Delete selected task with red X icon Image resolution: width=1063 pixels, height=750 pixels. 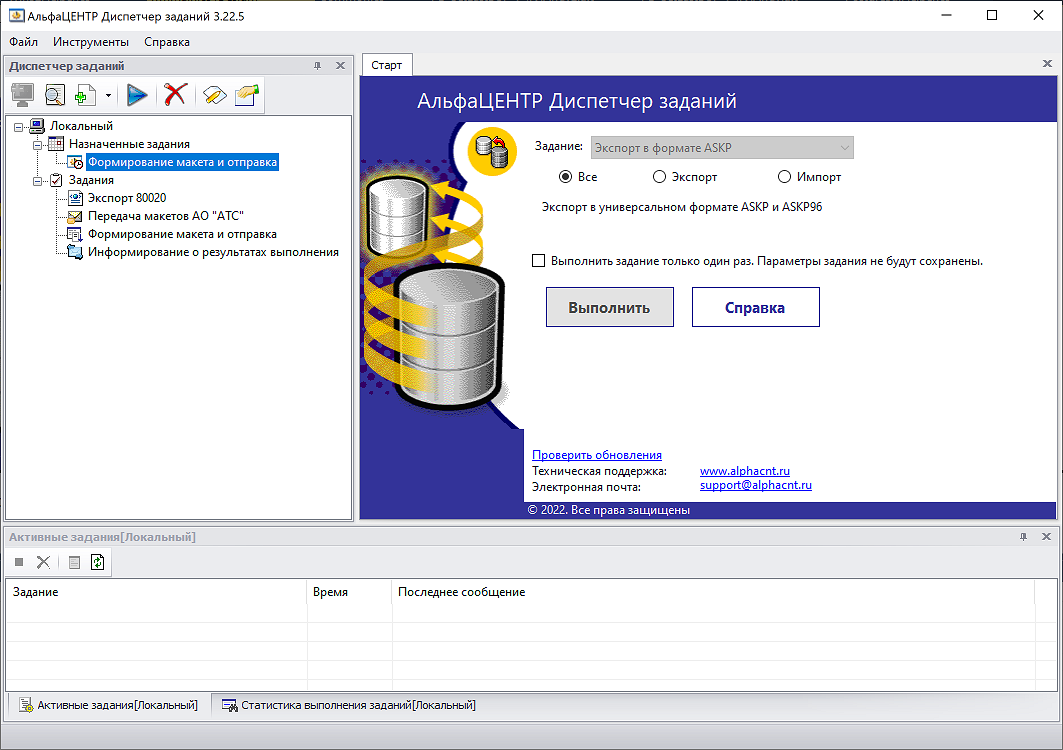click(175, 94)
